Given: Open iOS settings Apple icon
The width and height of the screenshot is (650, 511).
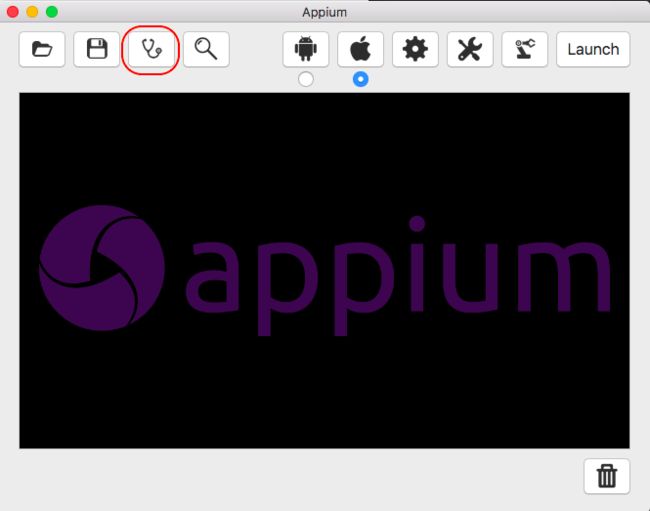Looking at the screenshot, I should pos(361,49).
